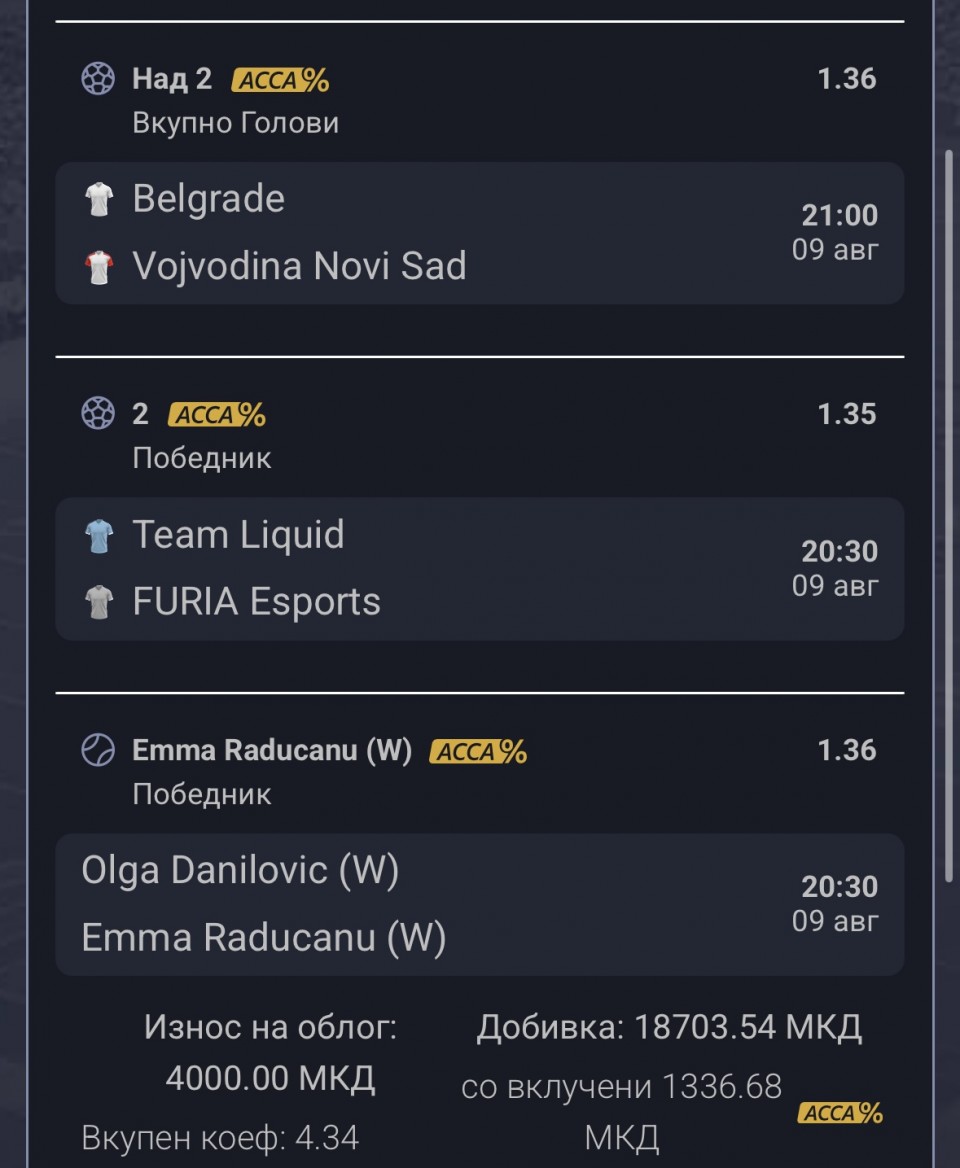The width and height of the screenshot is (960, 1168).
Task: Click the grey FURIA Esports jersey icon
Action: 98,602
